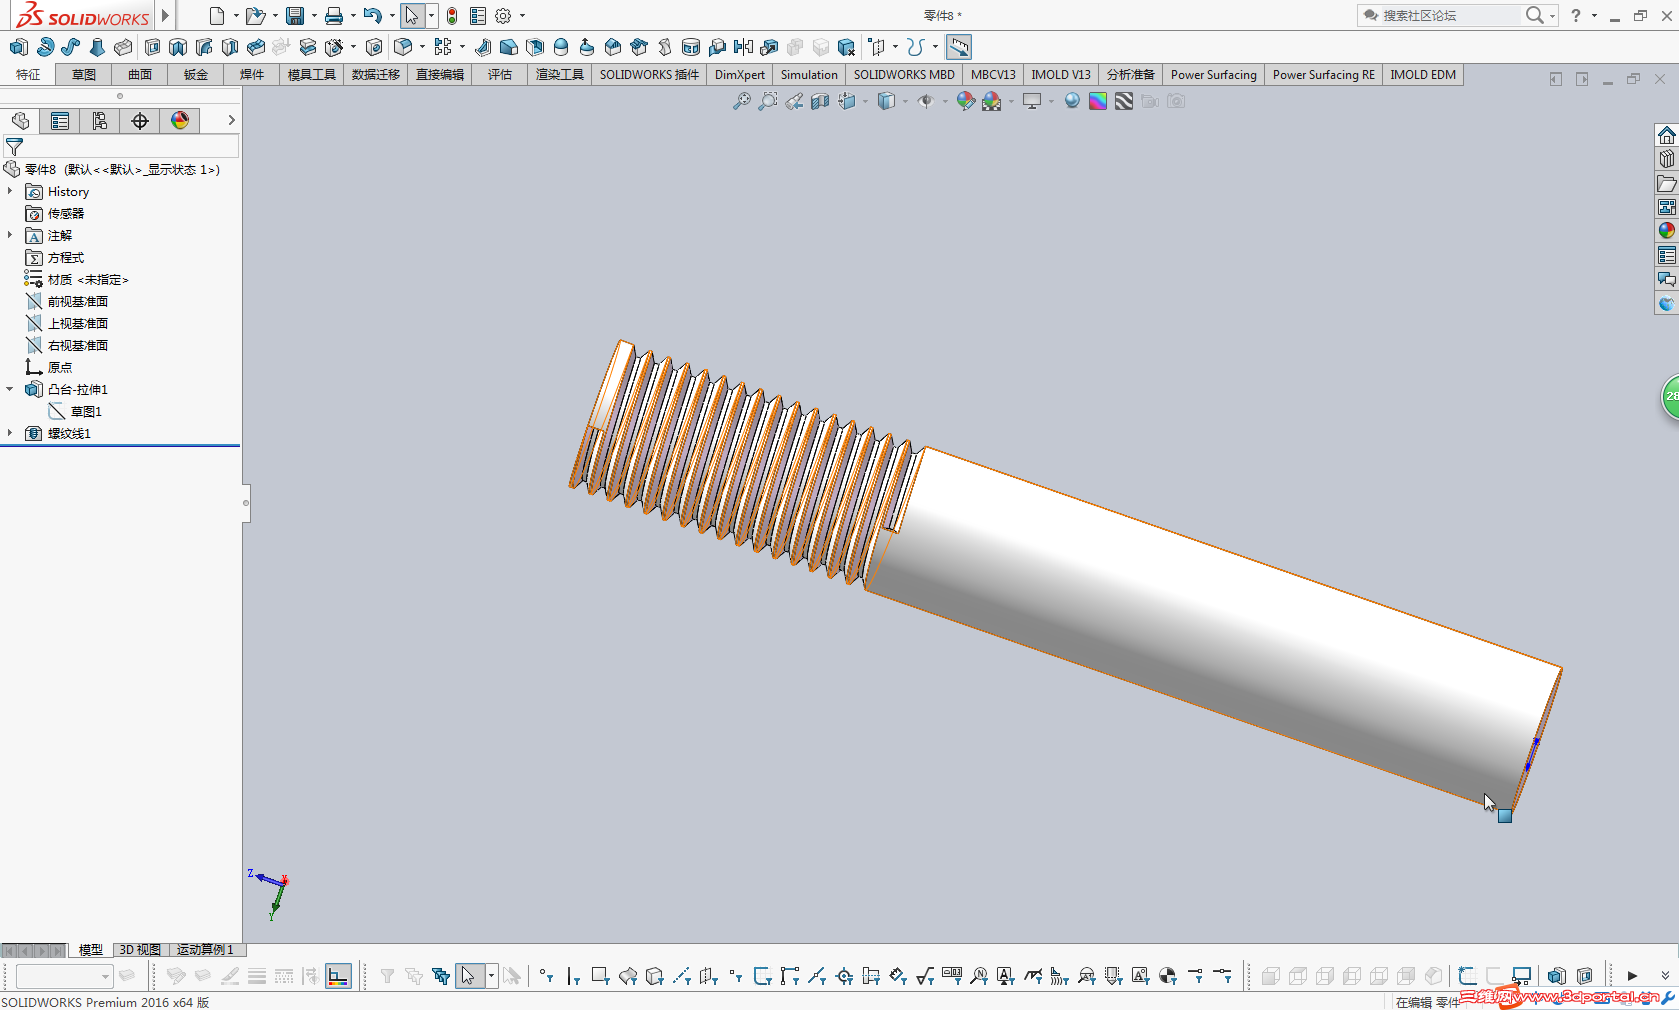Image resolution: width=1679 pixels, height=1010 pixels.
Task: Click the search community forum field
Action: [1449, 15]
